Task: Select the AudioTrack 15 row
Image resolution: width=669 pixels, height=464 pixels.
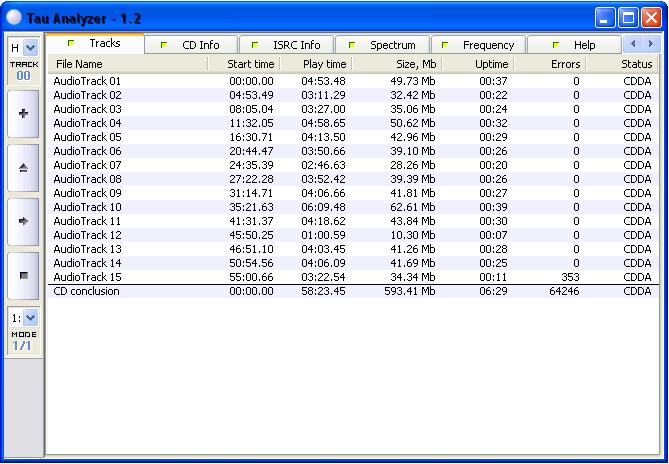Action: click(353, 277)
